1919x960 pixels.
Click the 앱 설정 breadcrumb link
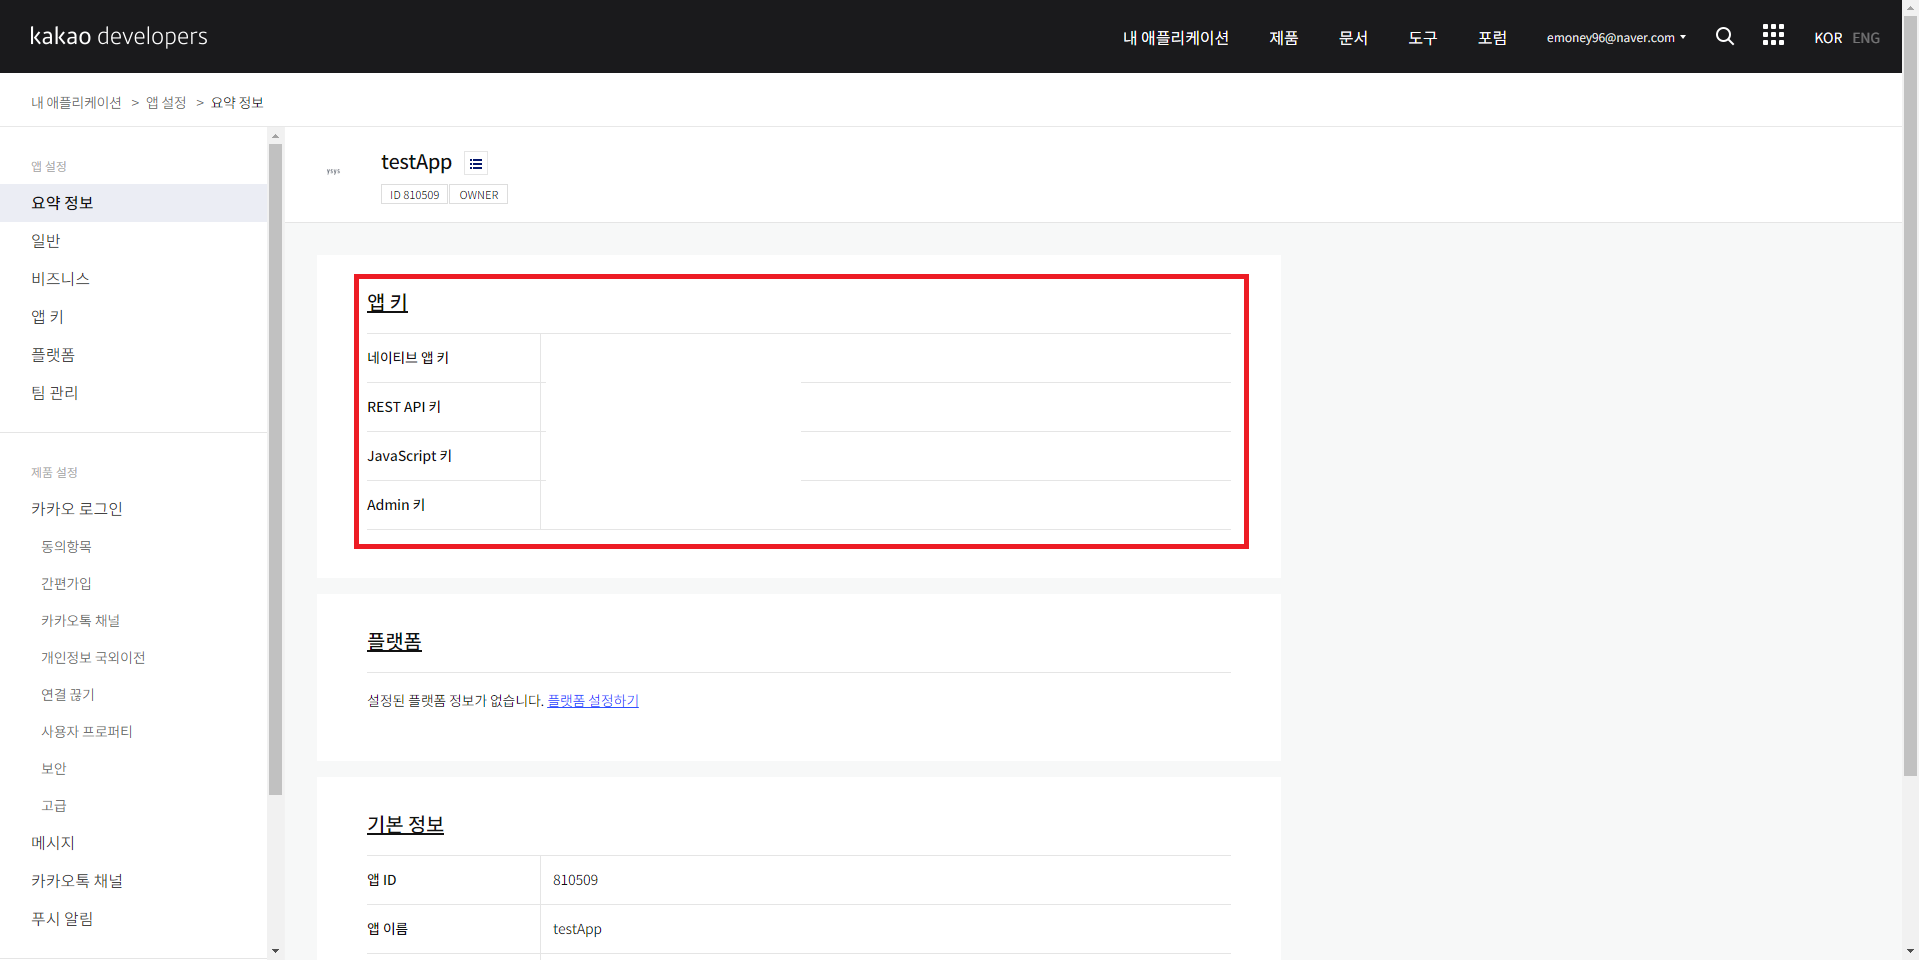[166, 103]
